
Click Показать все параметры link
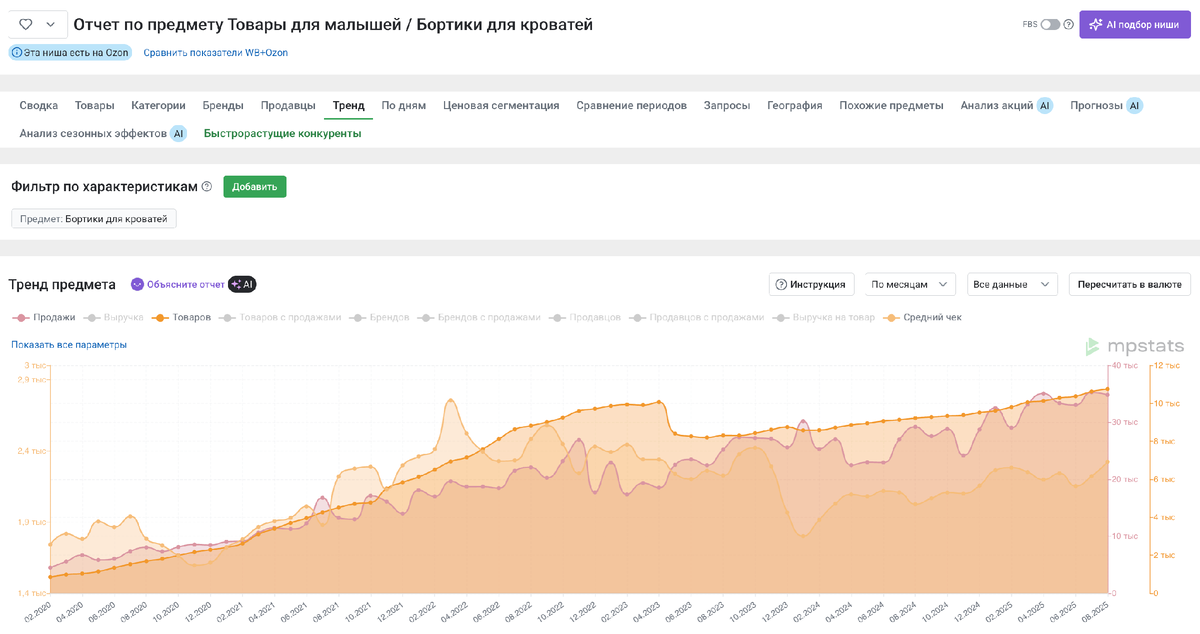pyautogui.click(x=69, y=345)
